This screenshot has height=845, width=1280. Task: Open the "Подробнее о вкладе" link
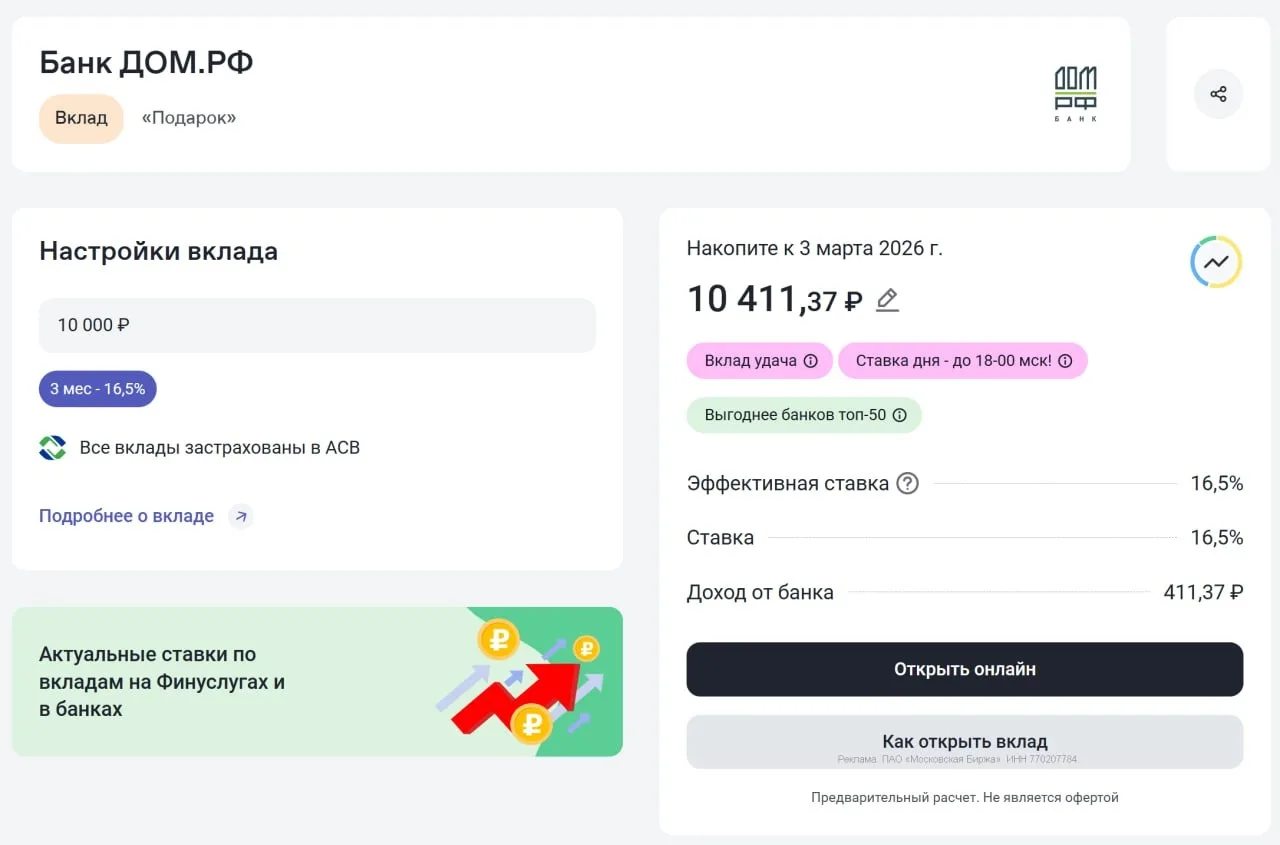(x=126, y=516)
